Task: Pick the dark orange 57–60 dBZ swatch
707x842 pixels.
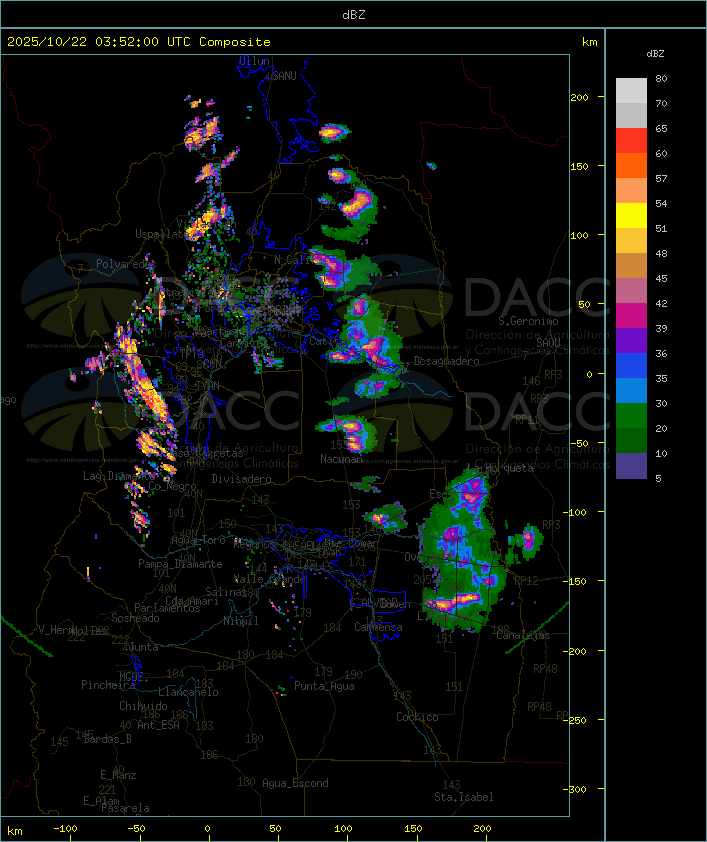Action: [631, 165]
